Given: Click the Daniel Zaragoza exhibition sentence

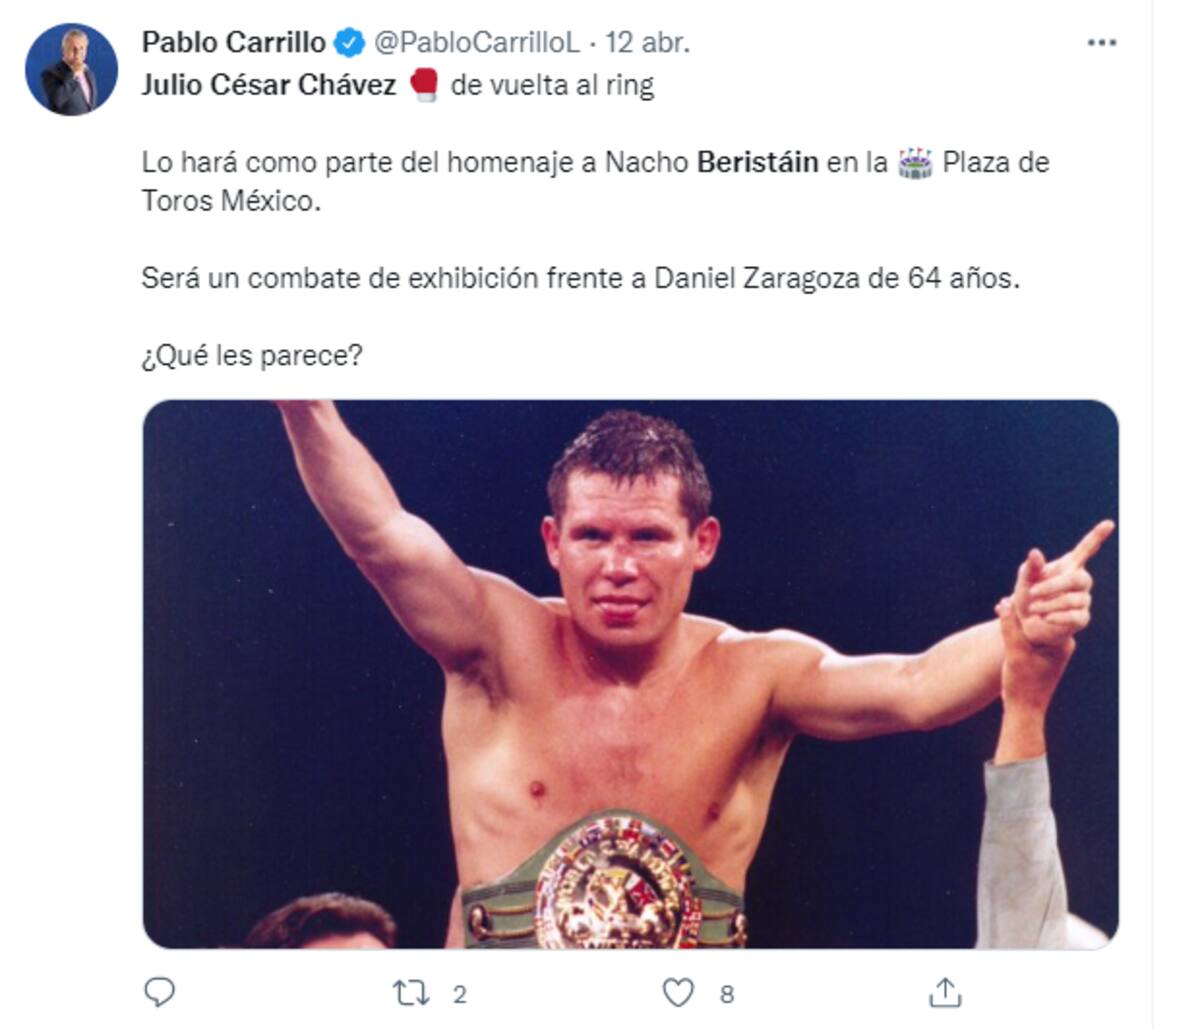Looking at the screenshot, I should tap(580, 278).
